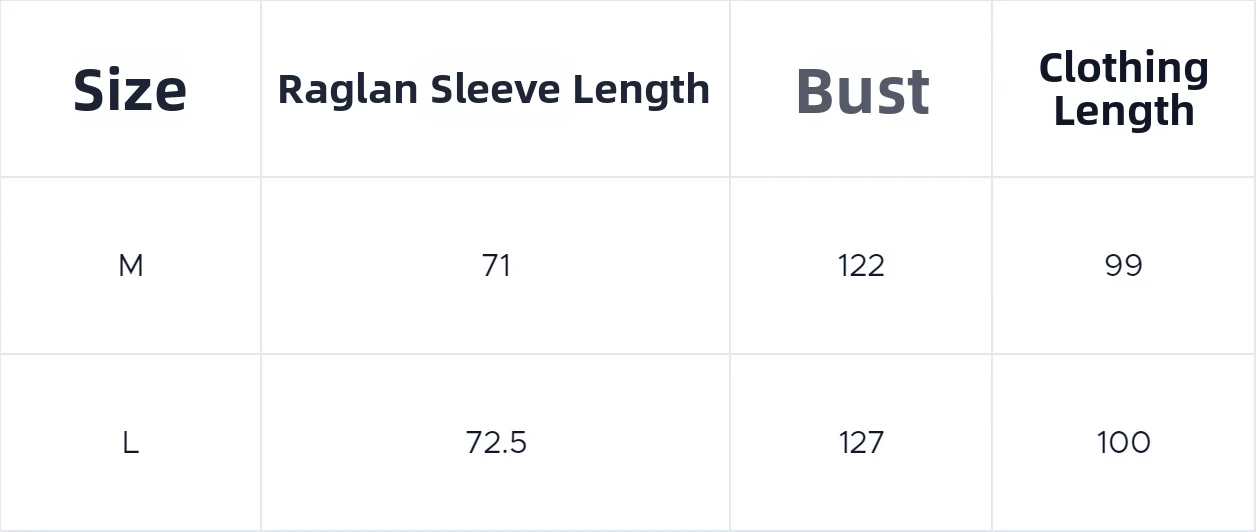Select the bust measurement for size L
This screenshot has width=1256, height=532.
[x=861, y=443]
